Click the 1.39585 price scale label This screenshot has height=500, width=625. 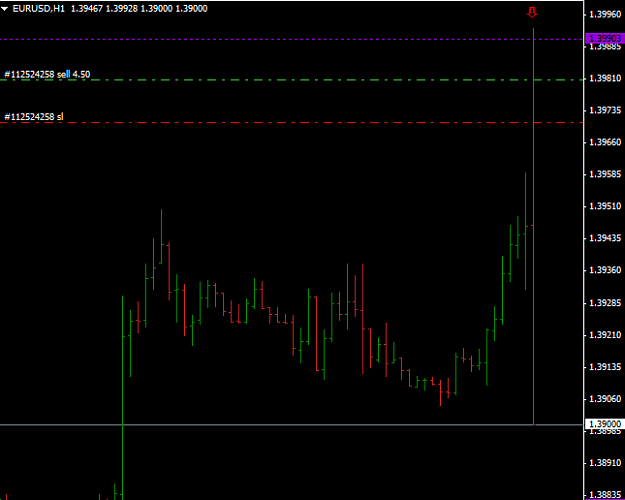[605, 174]
